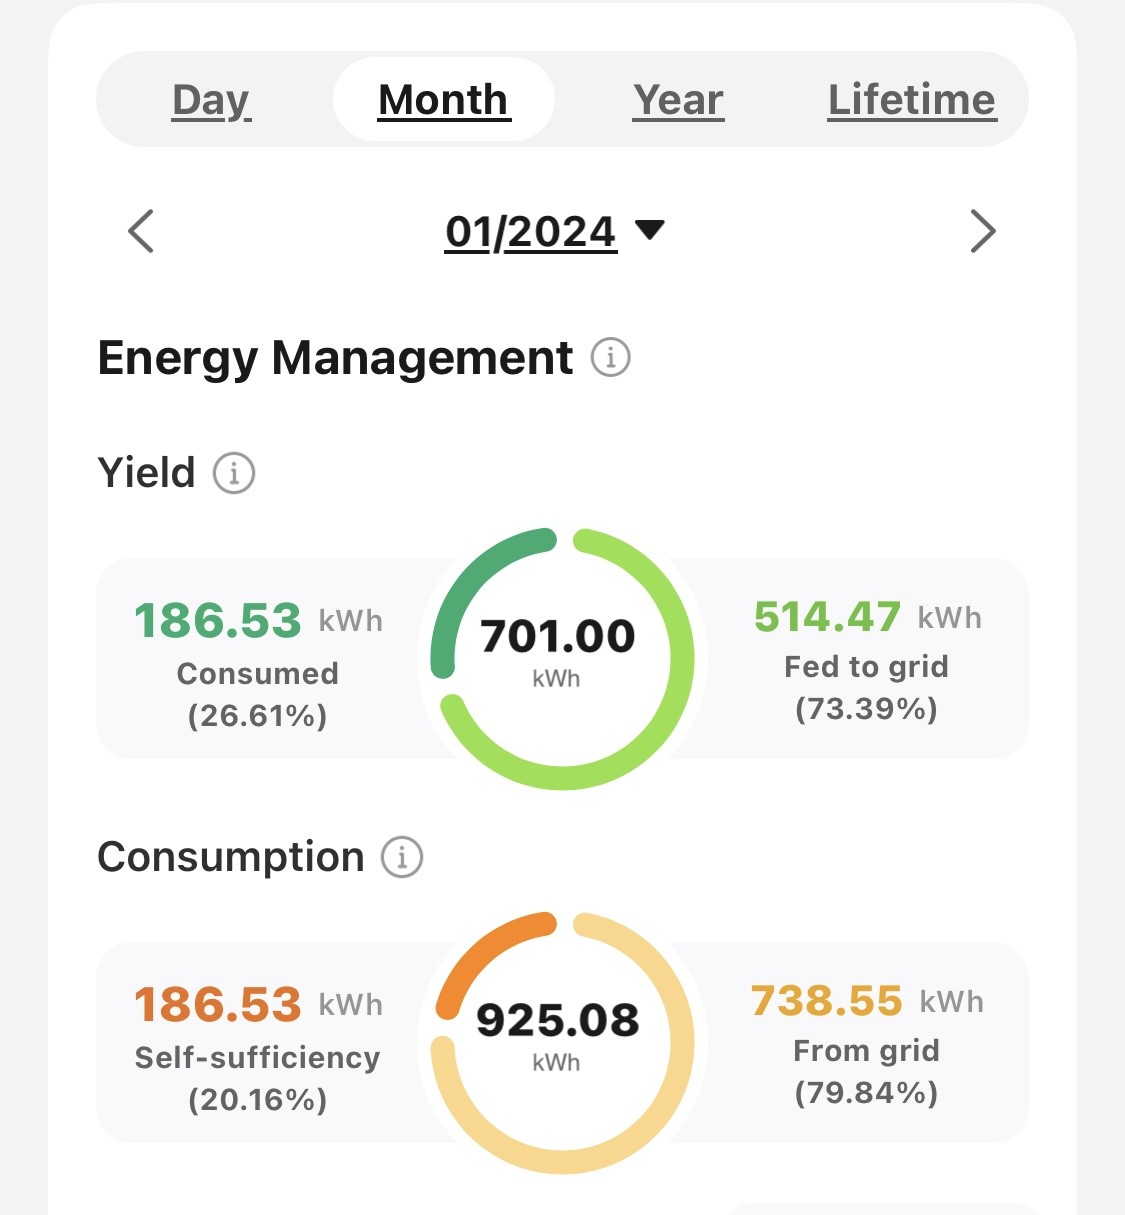The height and width of the screenshot is (1215, 1125).
Task: Click the Energy Management heading
Action: 335,358
